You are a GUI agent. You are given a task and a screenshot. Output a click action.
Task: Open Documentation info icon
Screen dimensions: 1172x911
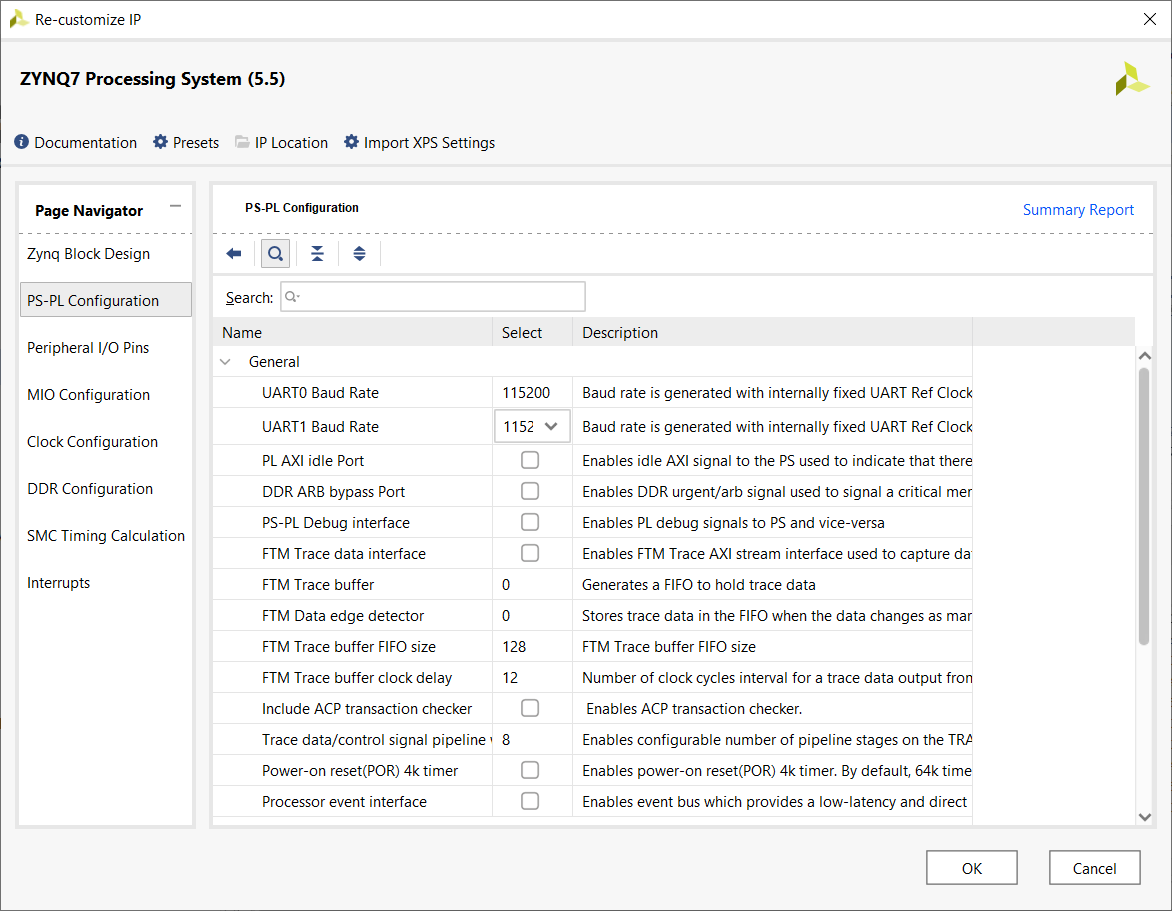point(22,142)
